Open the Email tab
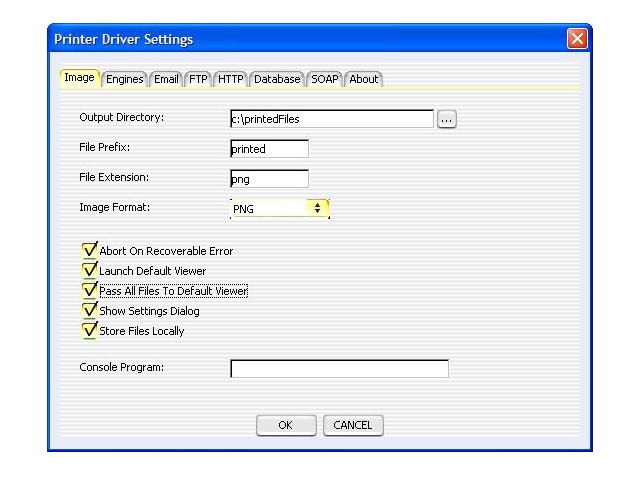 point(166,79)
